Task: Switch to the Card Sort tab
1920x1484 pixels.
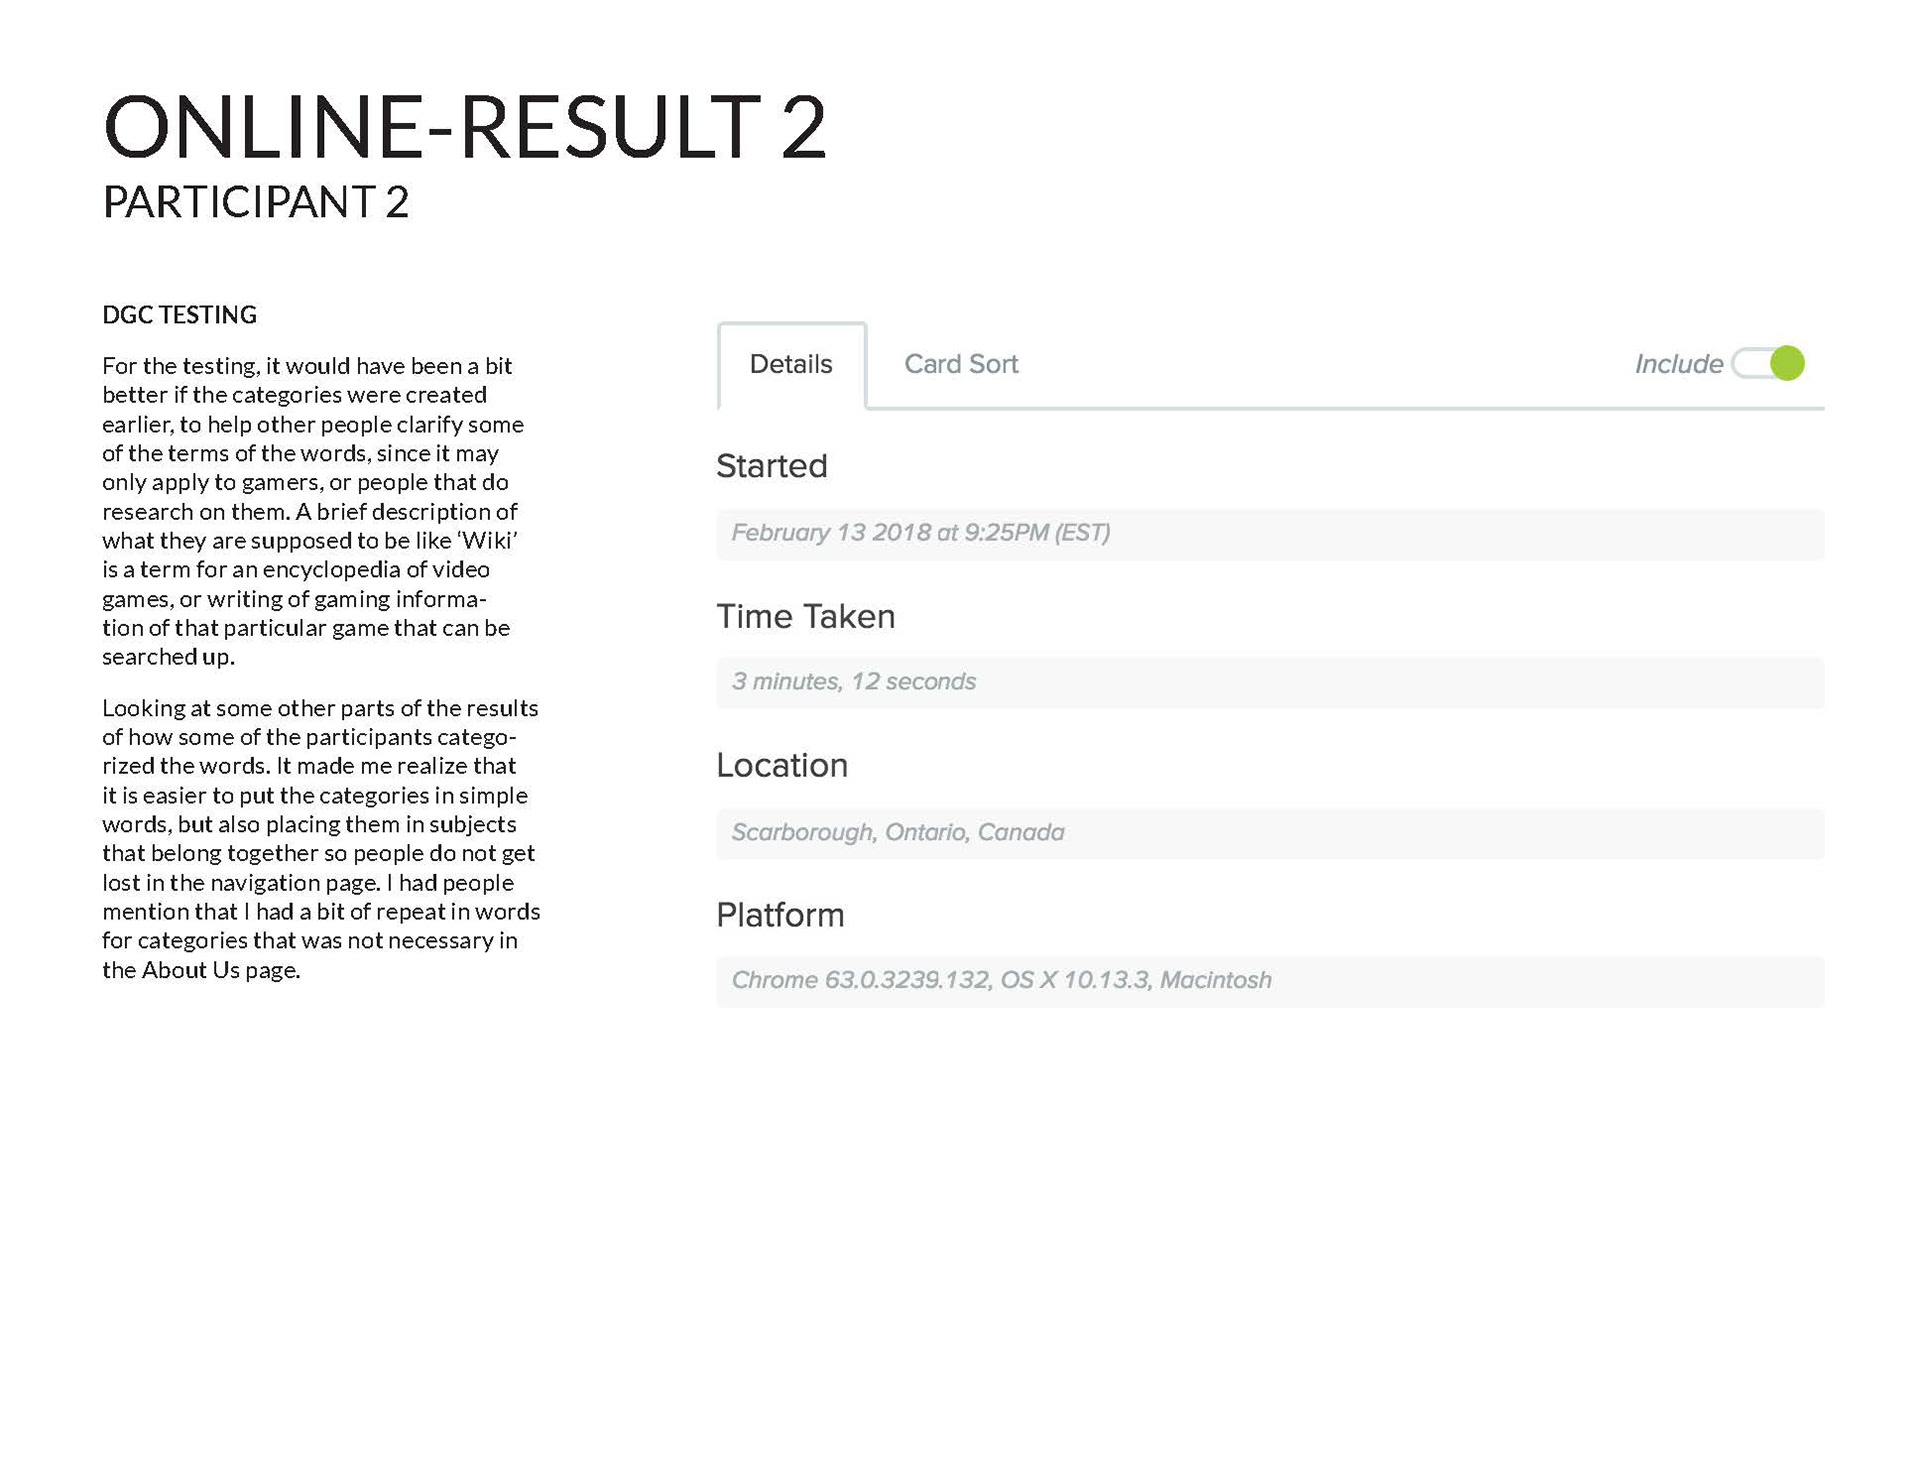Action: coord(960,364)
